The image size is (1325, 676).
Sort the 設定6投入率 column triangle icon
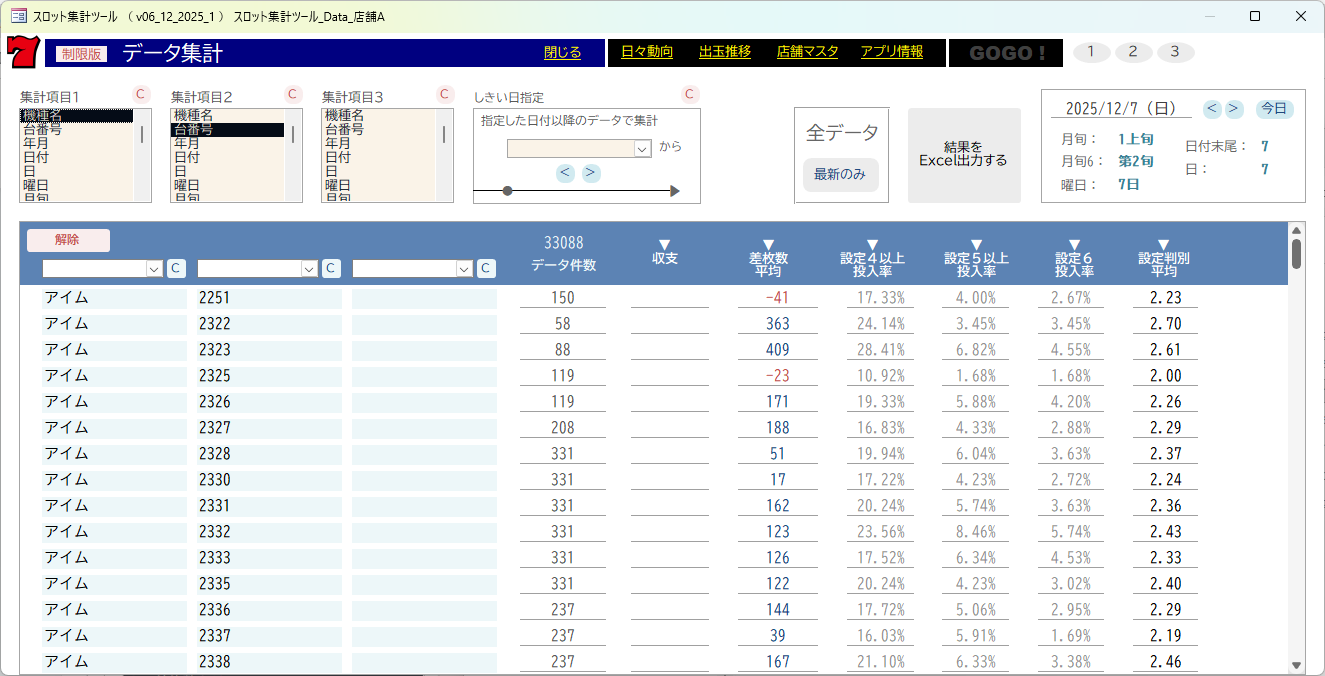pyautogui.click(x=1074, y=240)
